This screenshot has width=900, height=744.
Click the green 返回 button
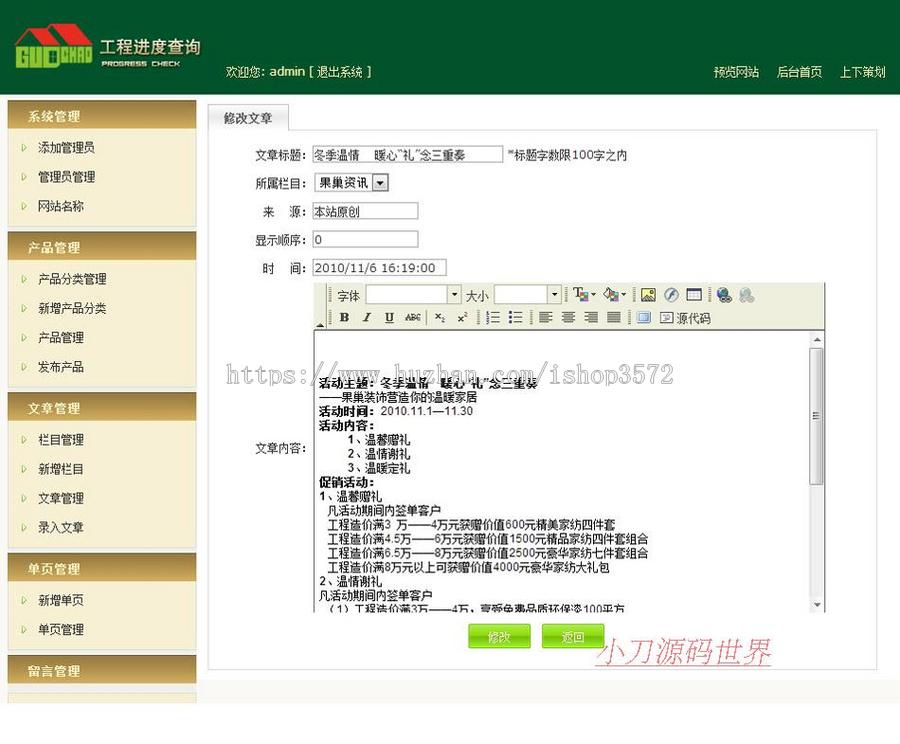click(572, 636)
